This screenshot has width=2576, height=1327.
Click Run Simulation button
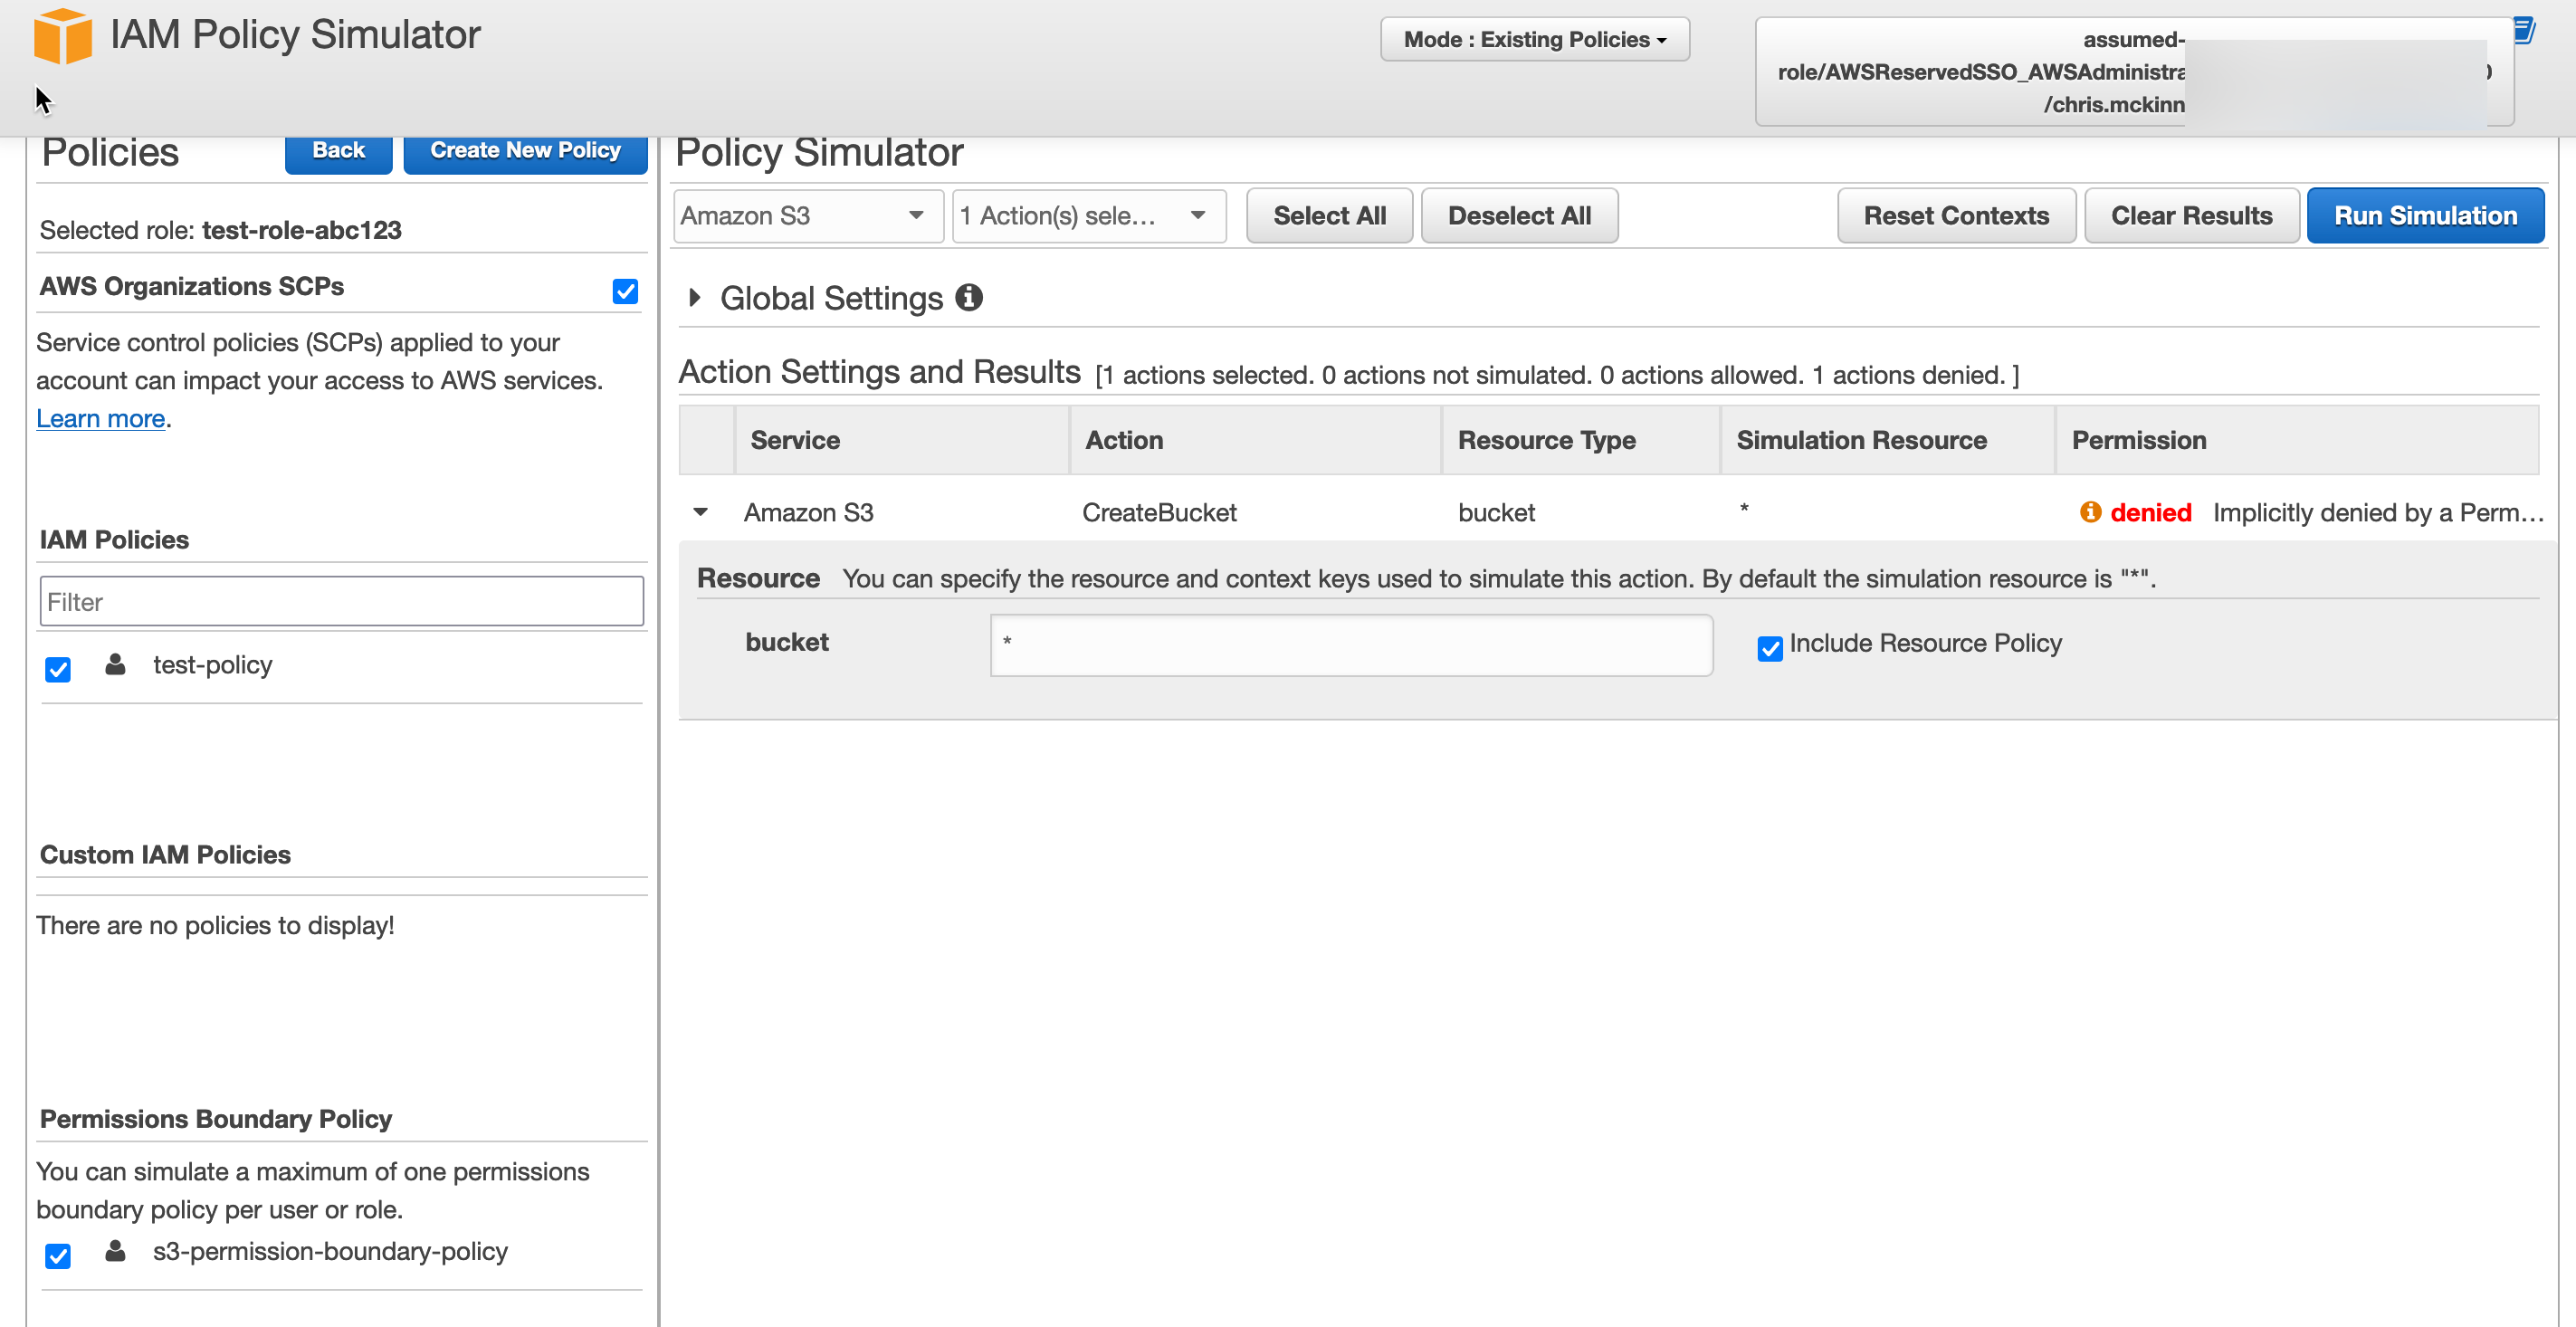[2424, 216]
